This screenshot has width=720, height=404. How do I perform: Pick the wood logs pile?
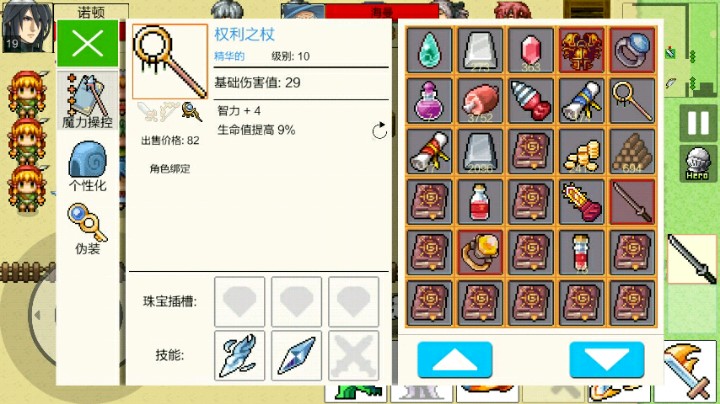pos(632,152)
